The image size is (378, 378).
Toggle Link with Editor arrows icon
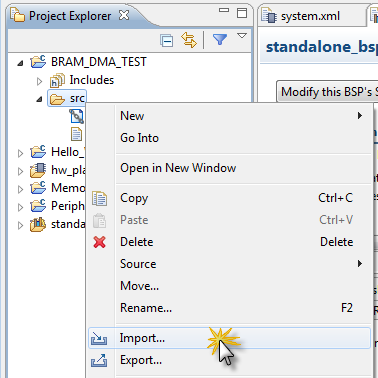[x=189, y=40]
